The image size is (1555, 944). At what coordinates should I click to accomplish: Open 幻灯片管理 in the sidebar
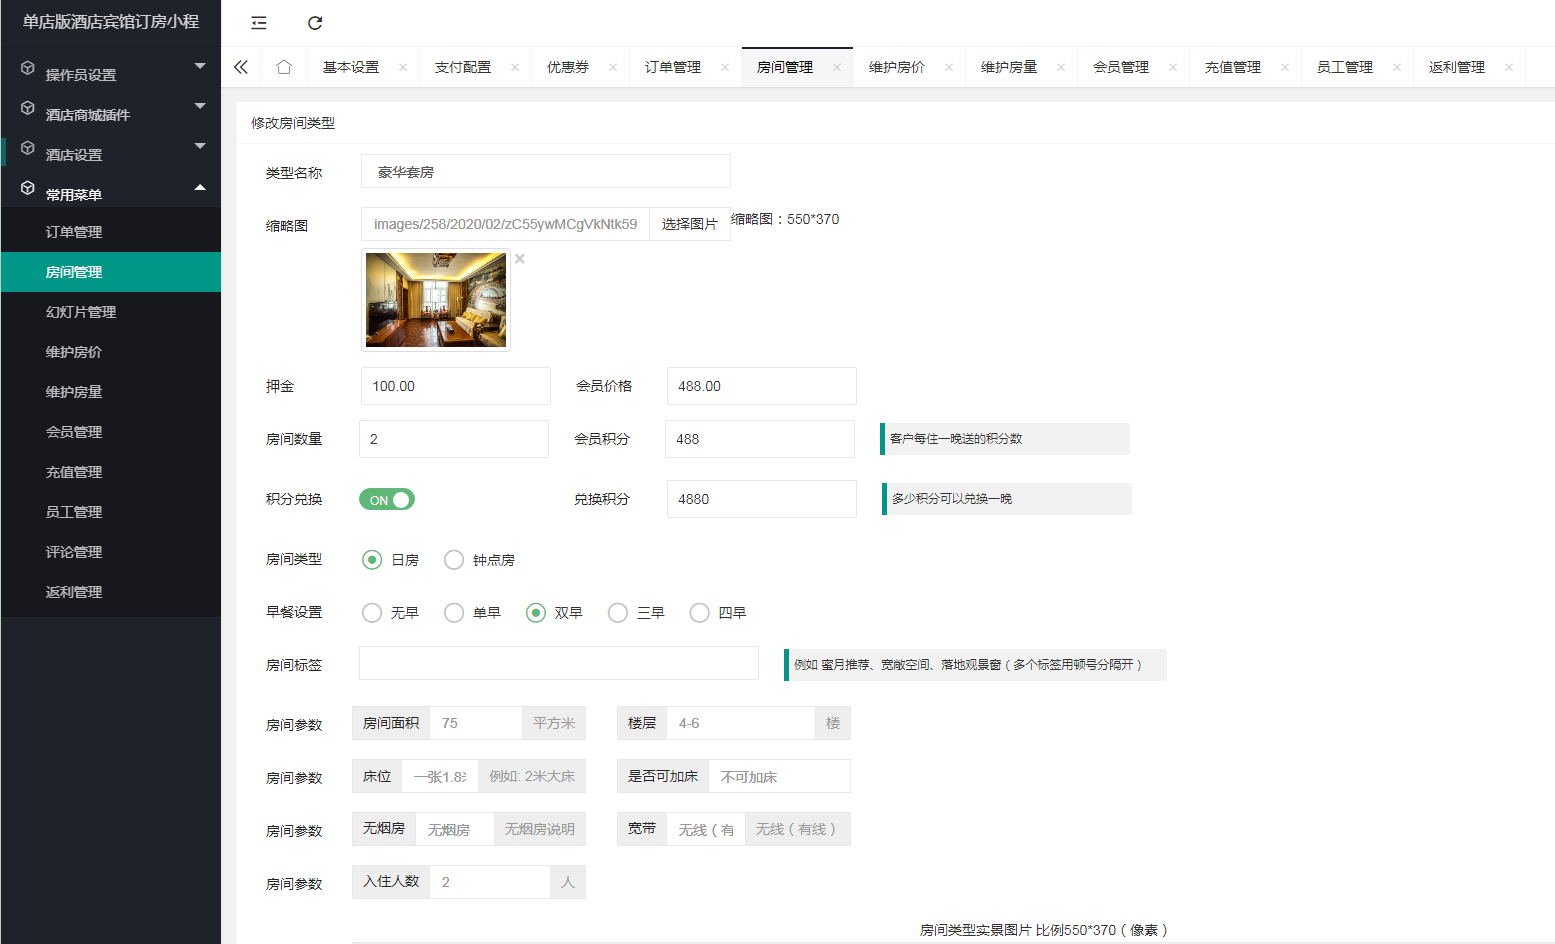point(81,312)
